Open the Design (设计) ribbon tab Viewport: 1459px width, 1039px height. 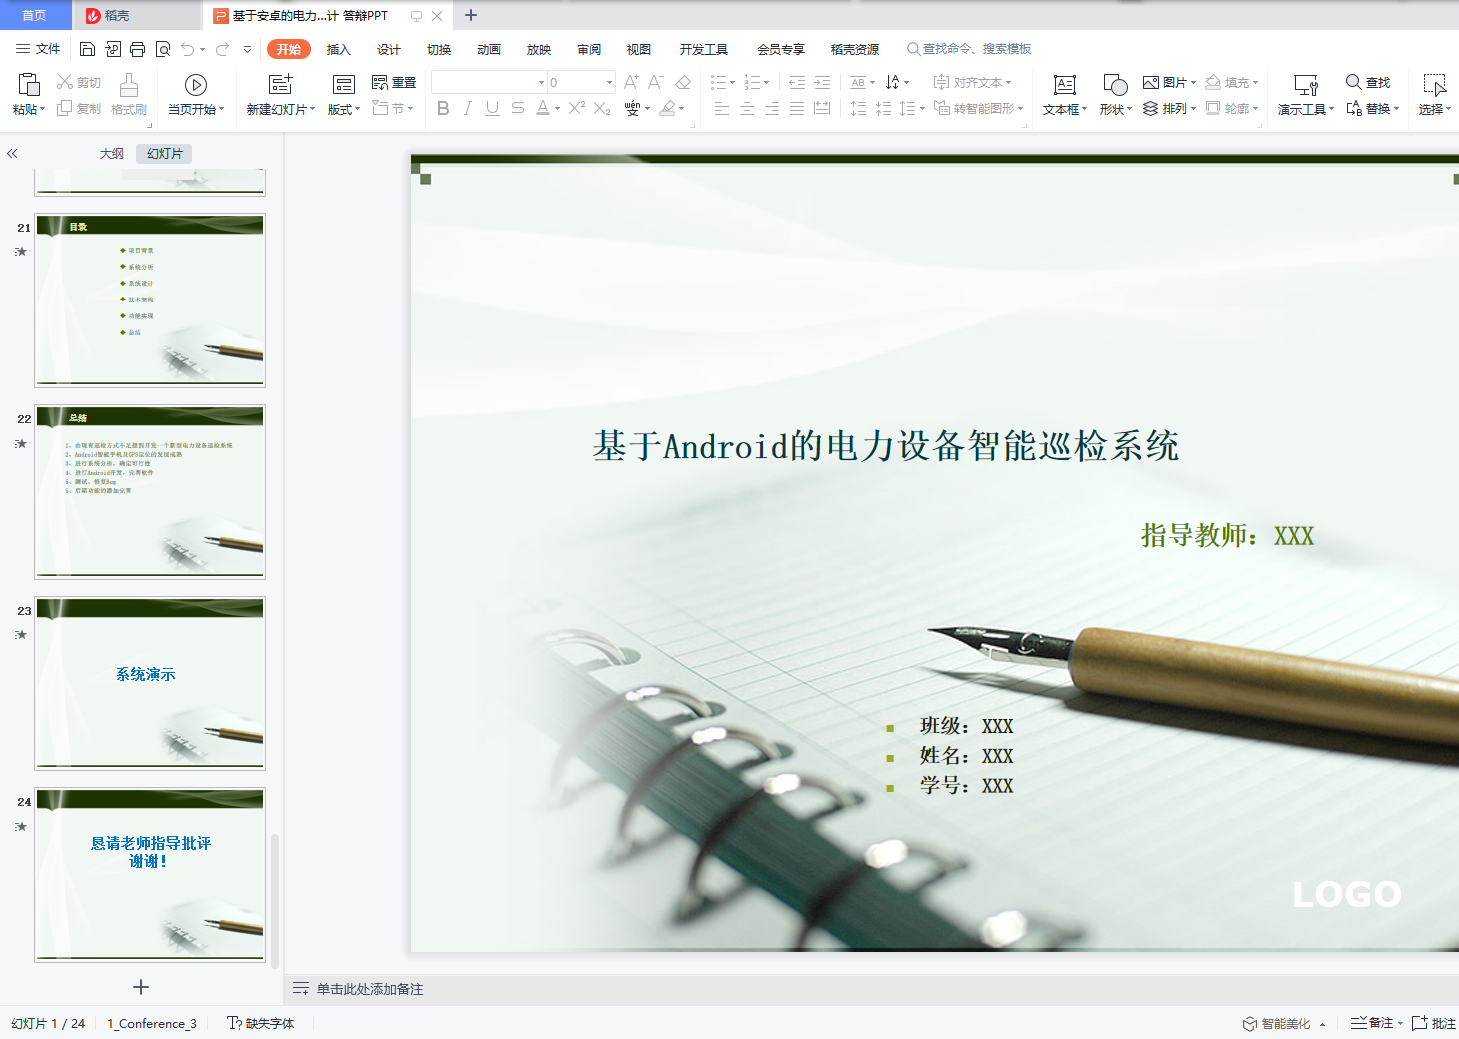[x=389, y=49]
